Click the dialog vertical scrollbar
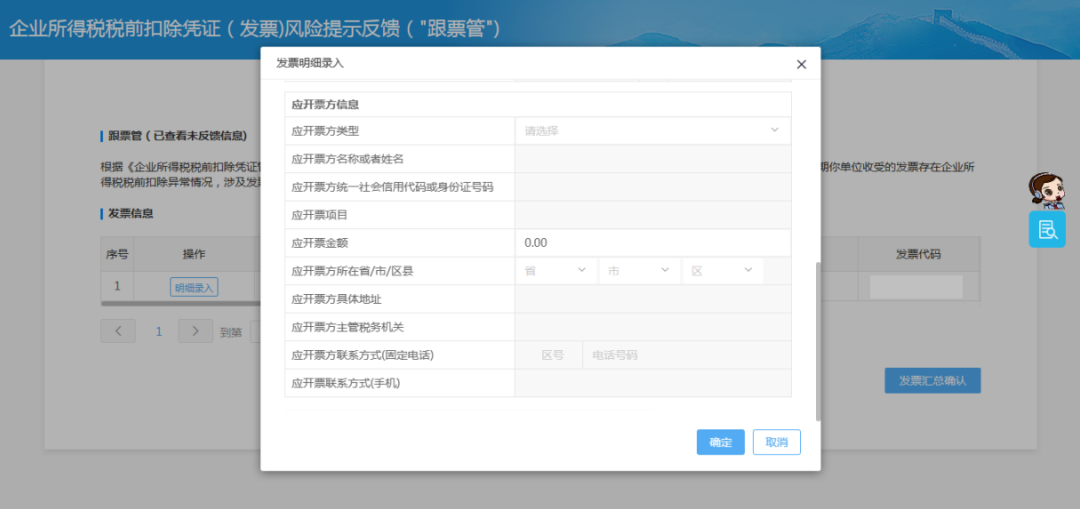The image size is (1080, 509). click(818, 341)
